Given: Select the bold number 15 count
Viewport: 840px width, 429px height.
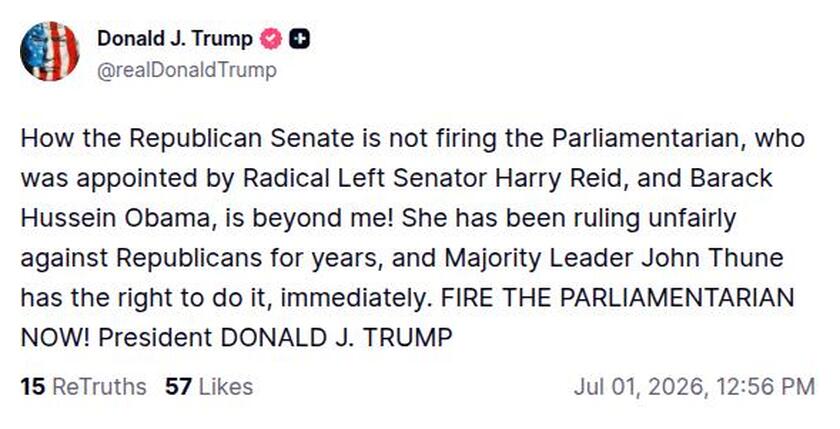Looking at the screenshot, I should [33, 387].
